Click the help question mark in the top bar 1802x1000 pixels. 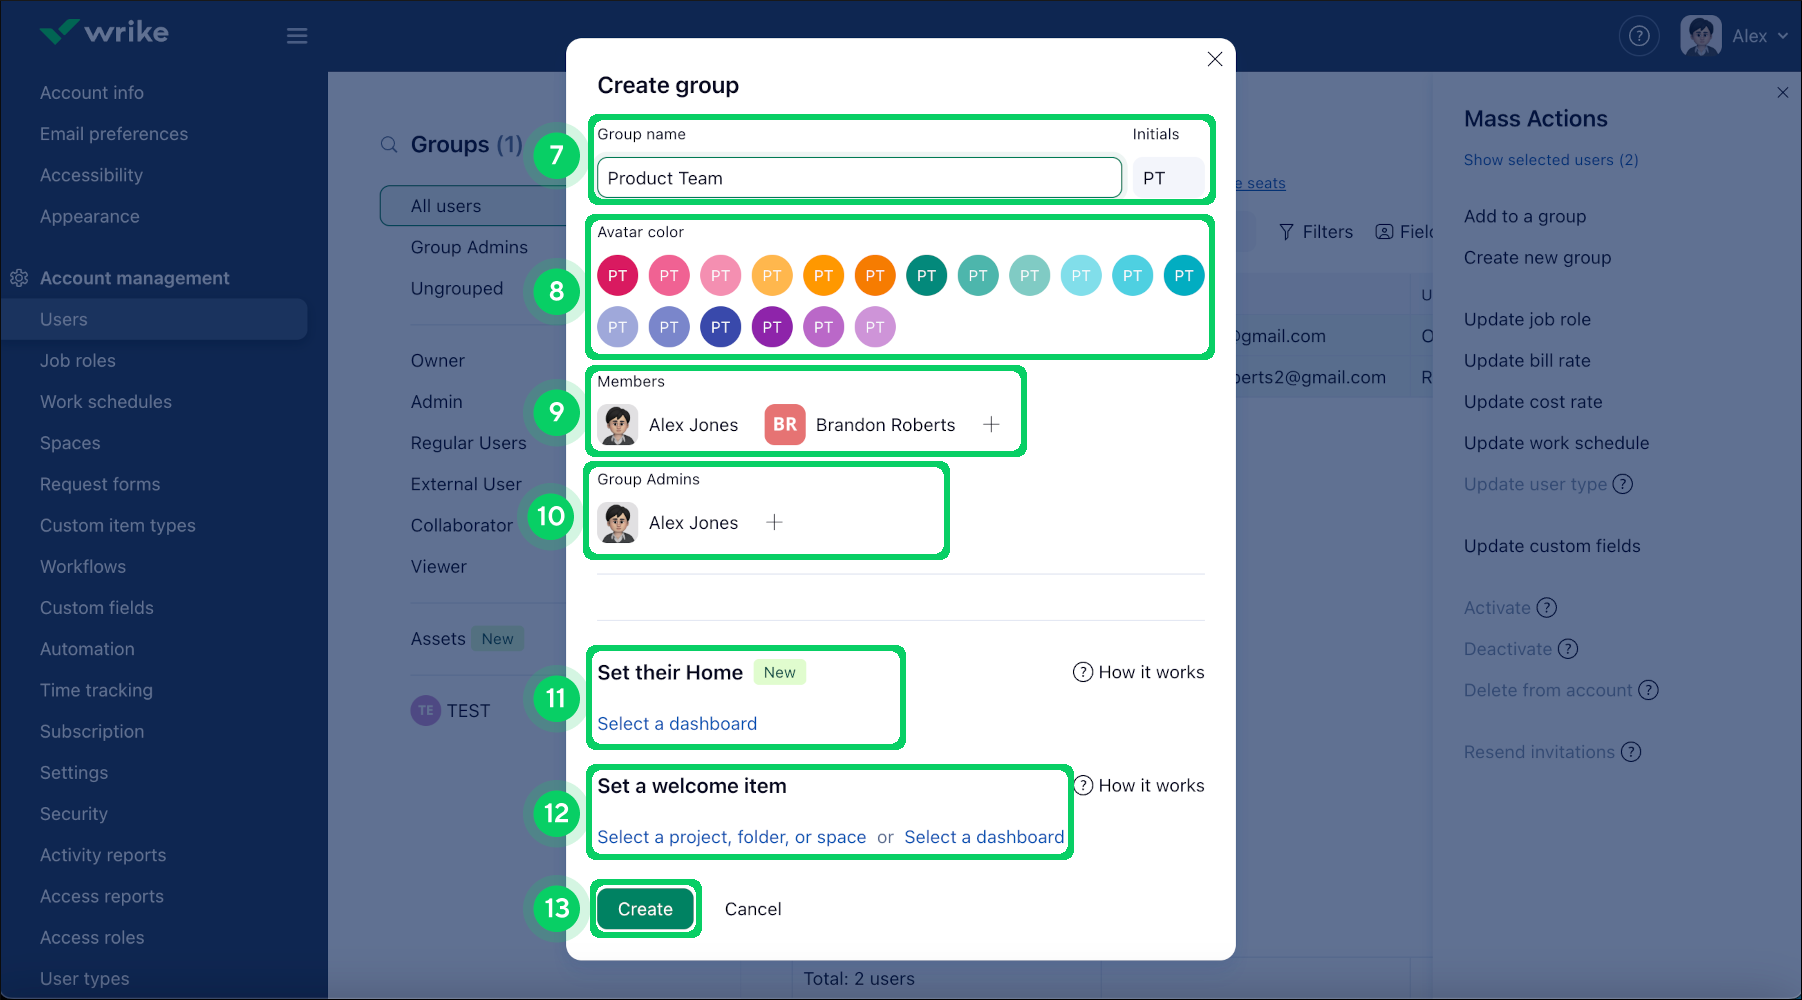1639,35
